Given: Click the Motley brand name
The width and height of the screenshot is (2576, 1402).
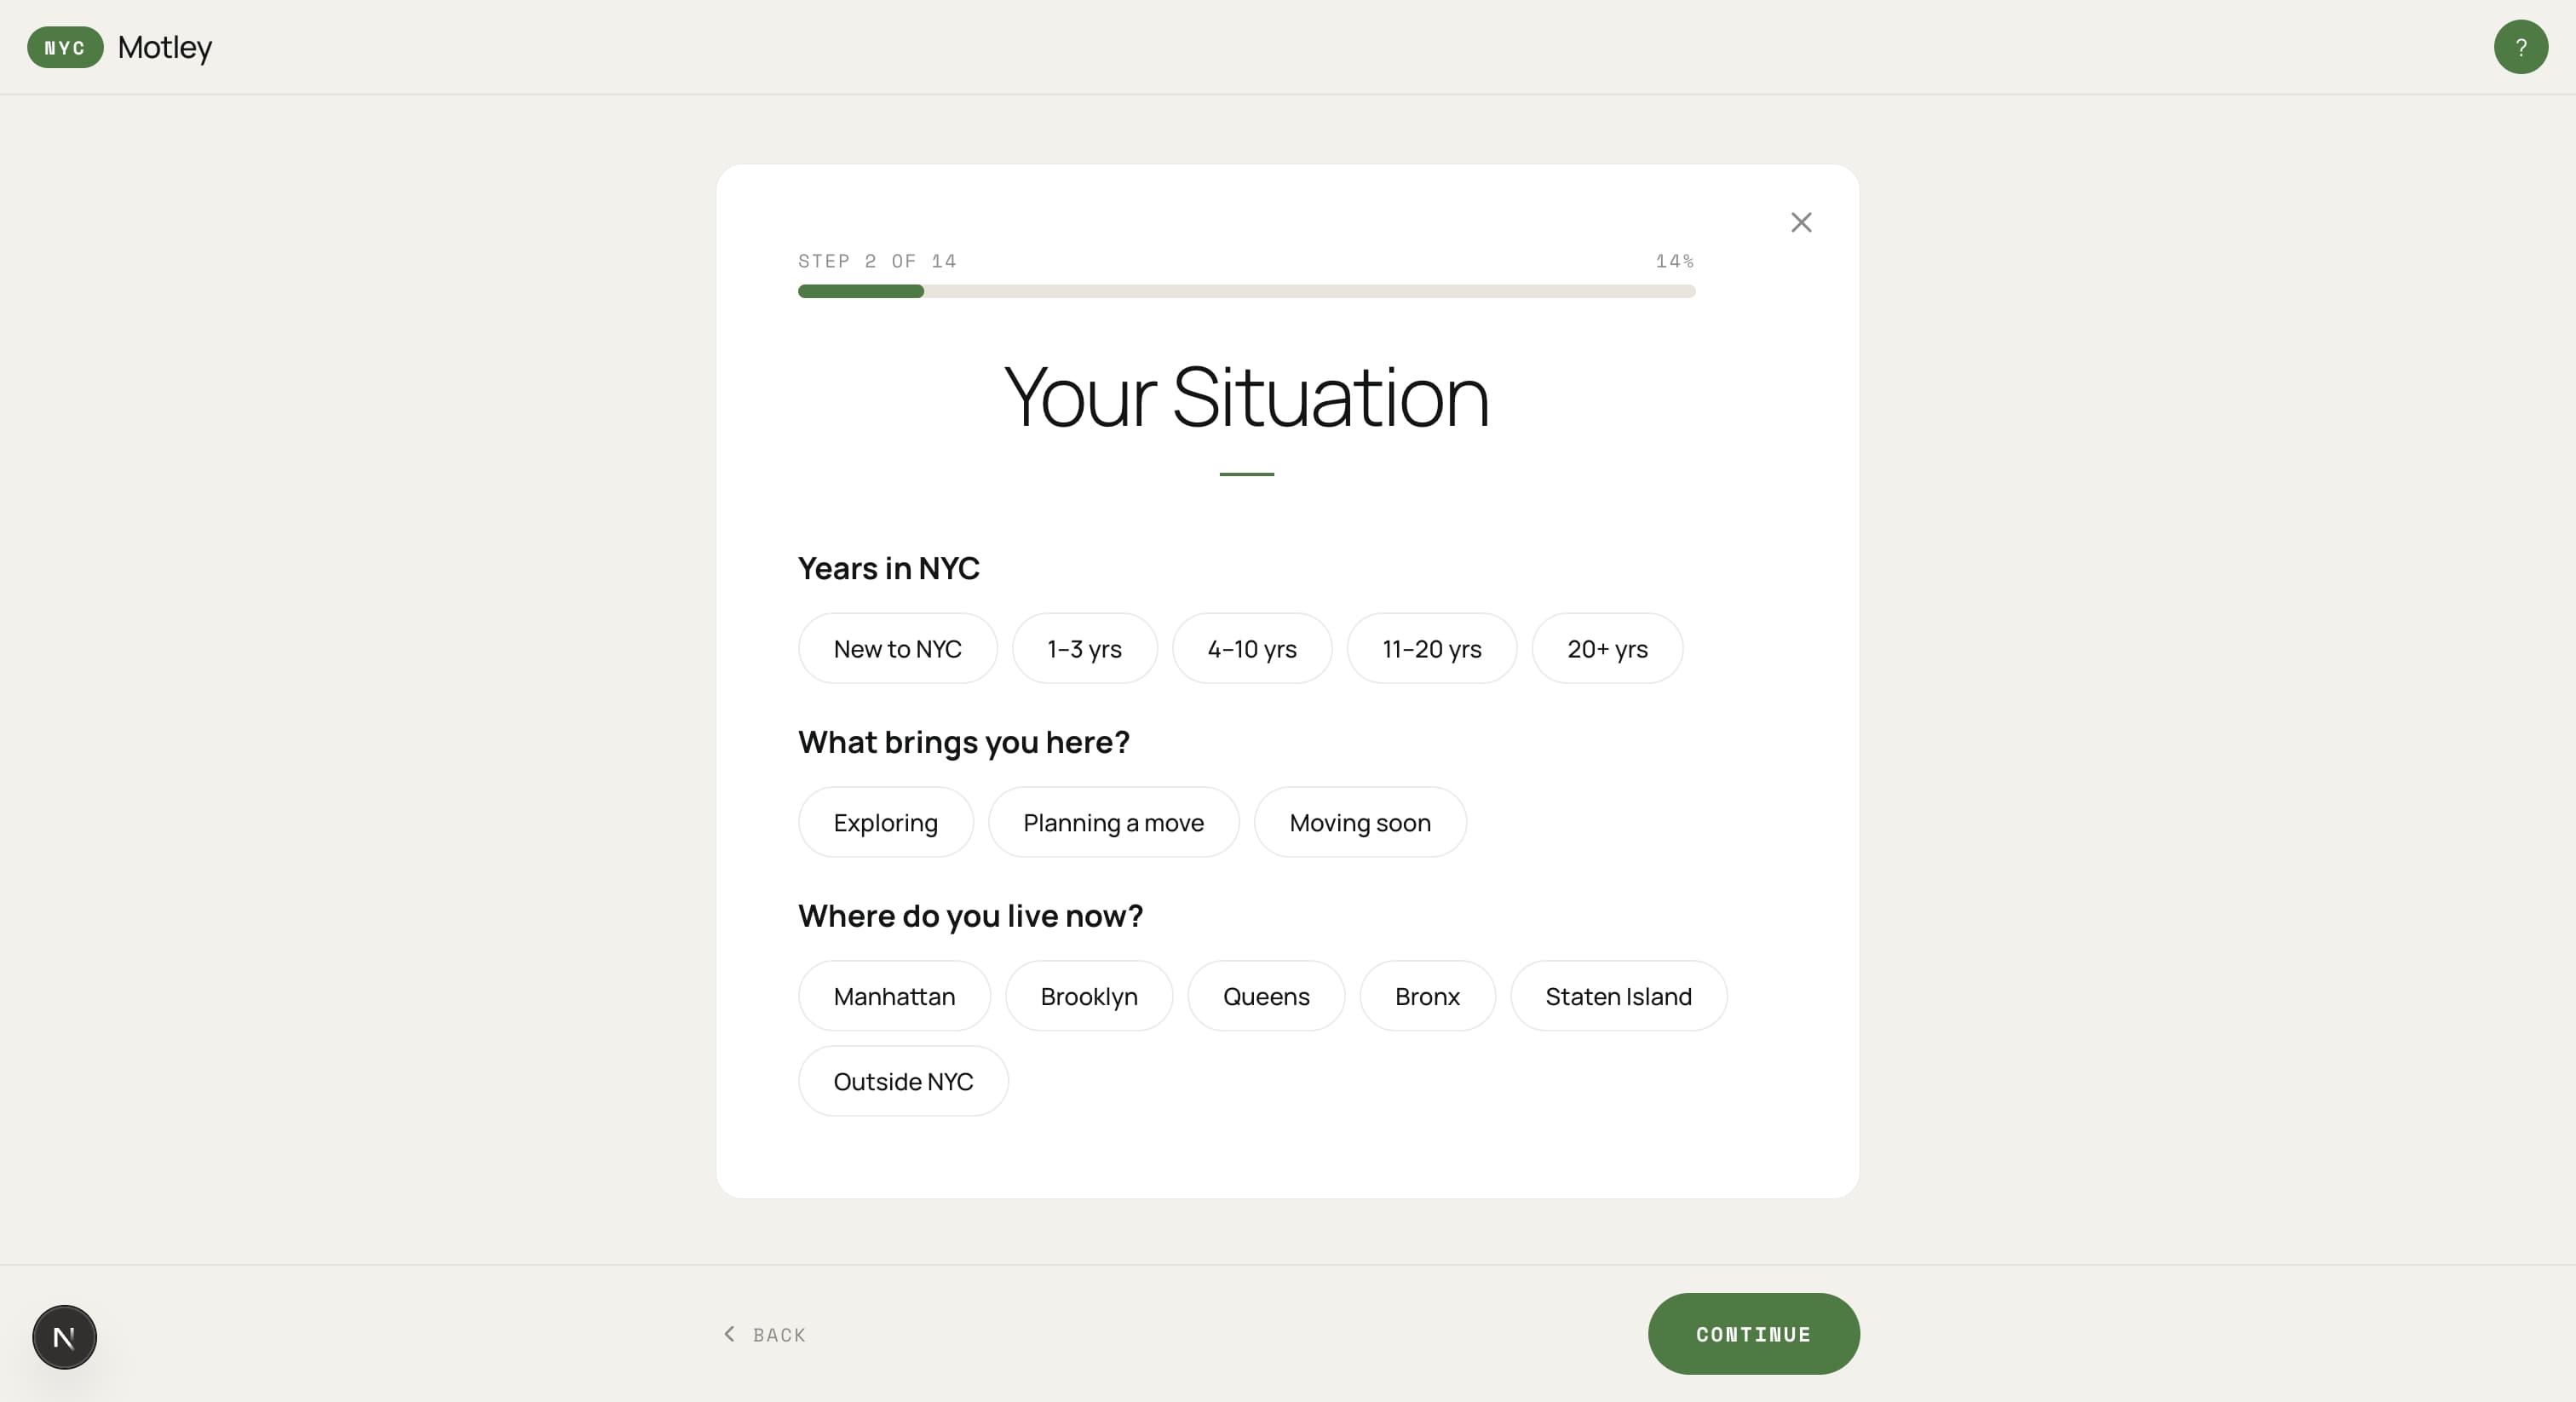Looking at the screenshot, I should (x=165, y=47).
